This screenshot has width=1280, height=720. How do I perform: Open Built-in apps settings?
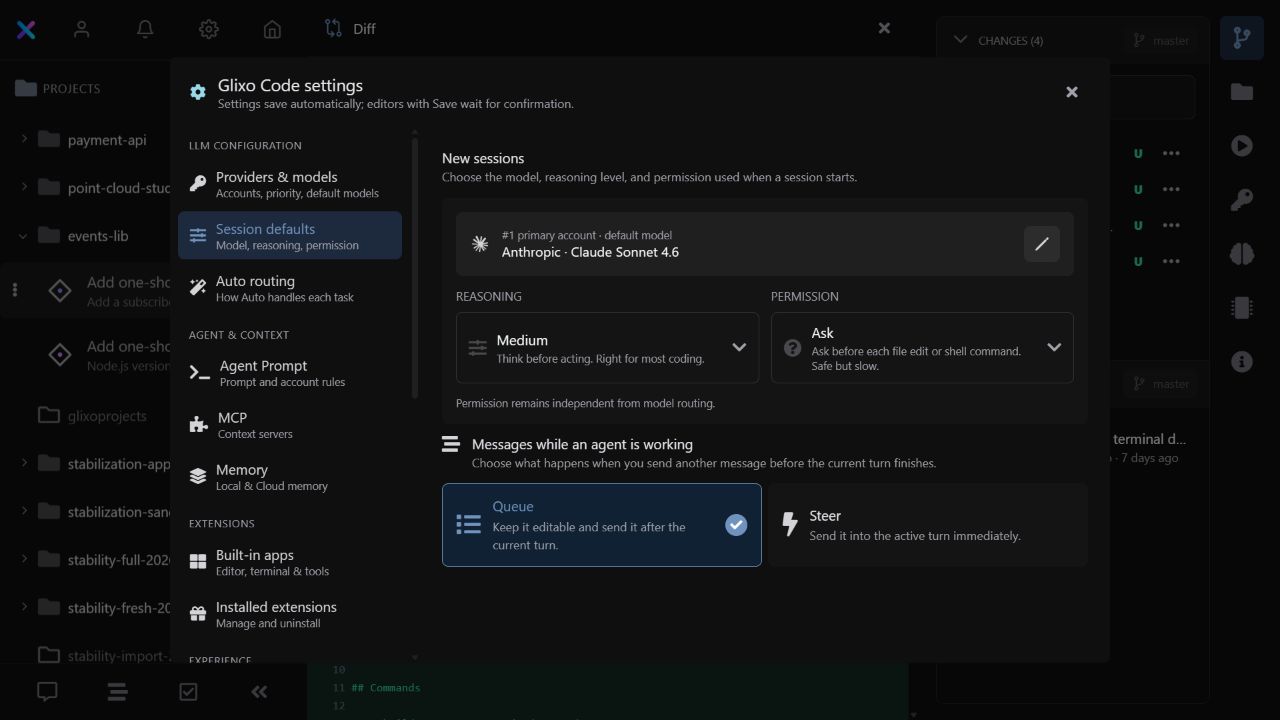290,562
